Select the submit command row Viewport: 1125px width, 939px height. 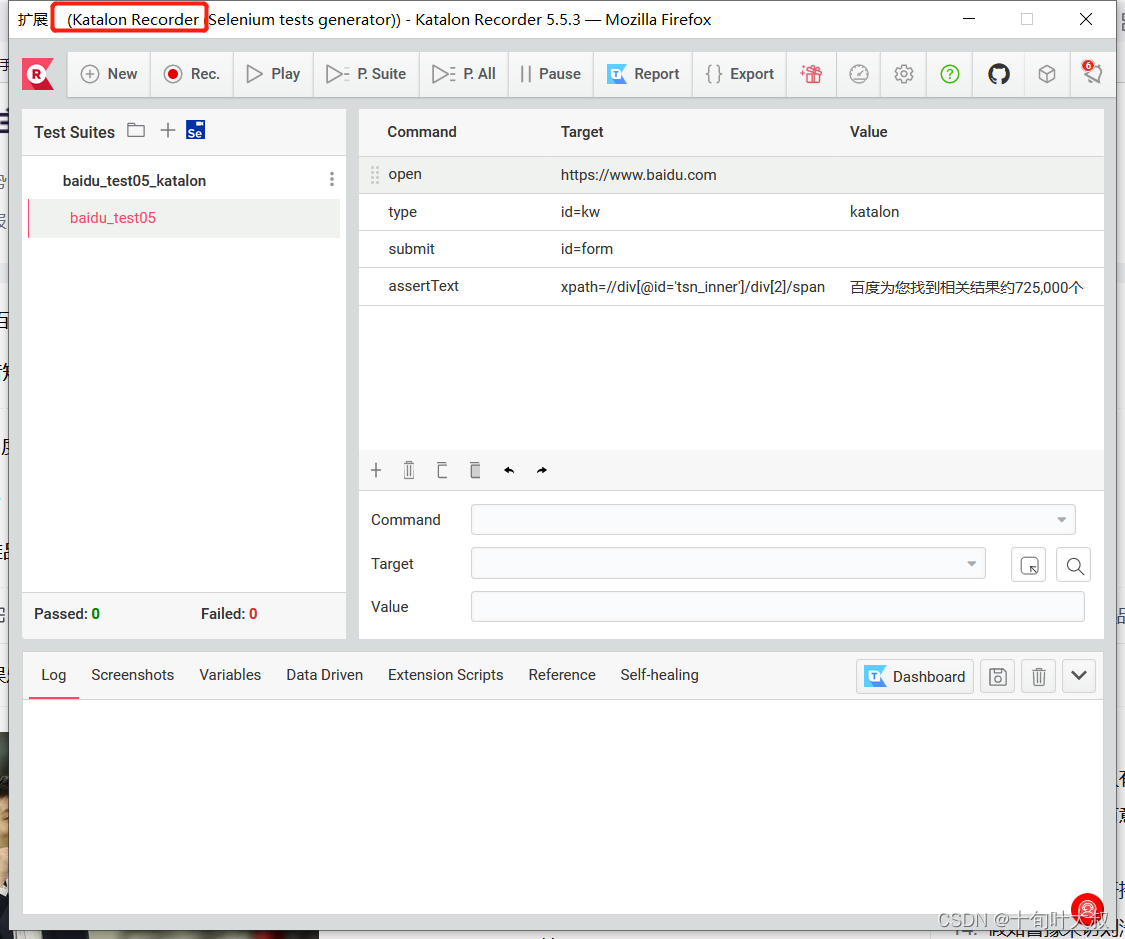coord(731,249)
